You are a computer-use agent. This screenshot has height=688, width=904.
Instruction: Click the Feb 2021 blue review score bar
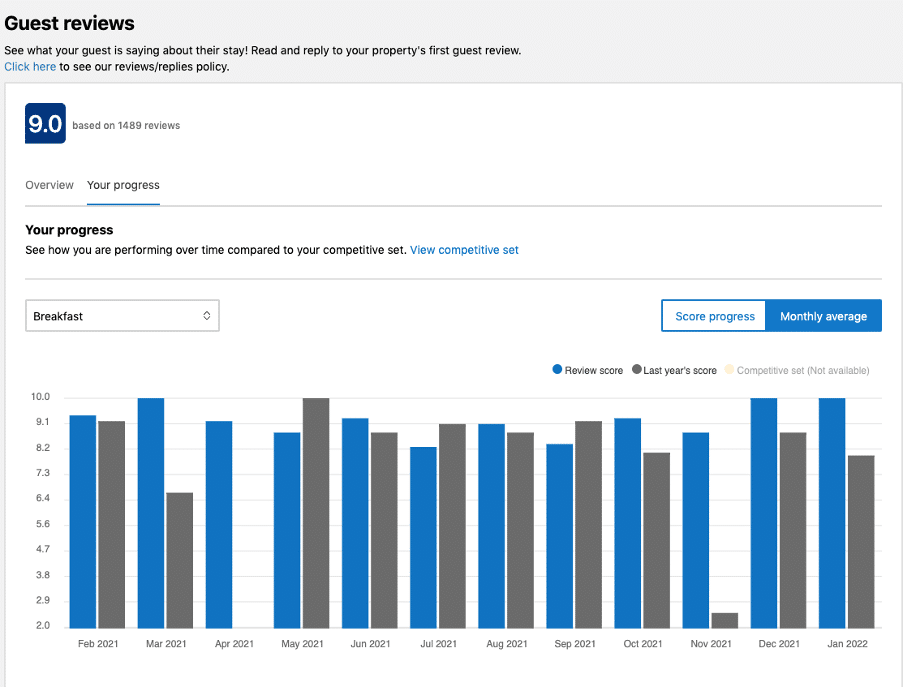(83, 522)
